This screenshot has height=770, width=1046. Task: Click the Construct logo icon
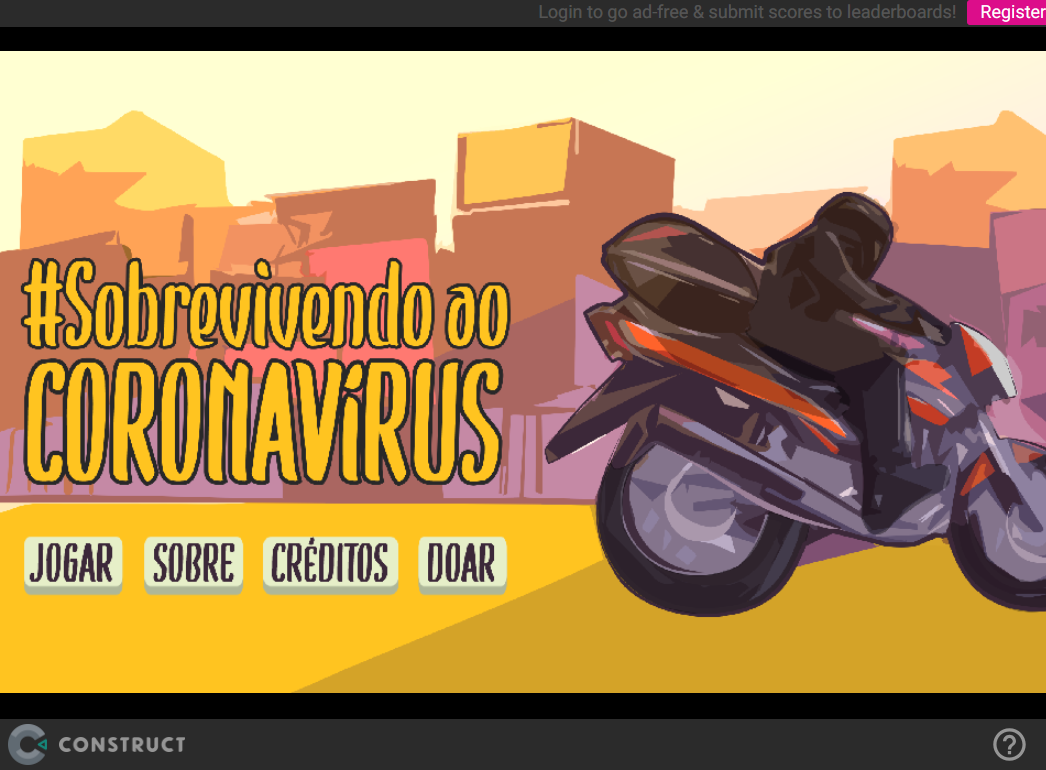(x=27, y=744)
